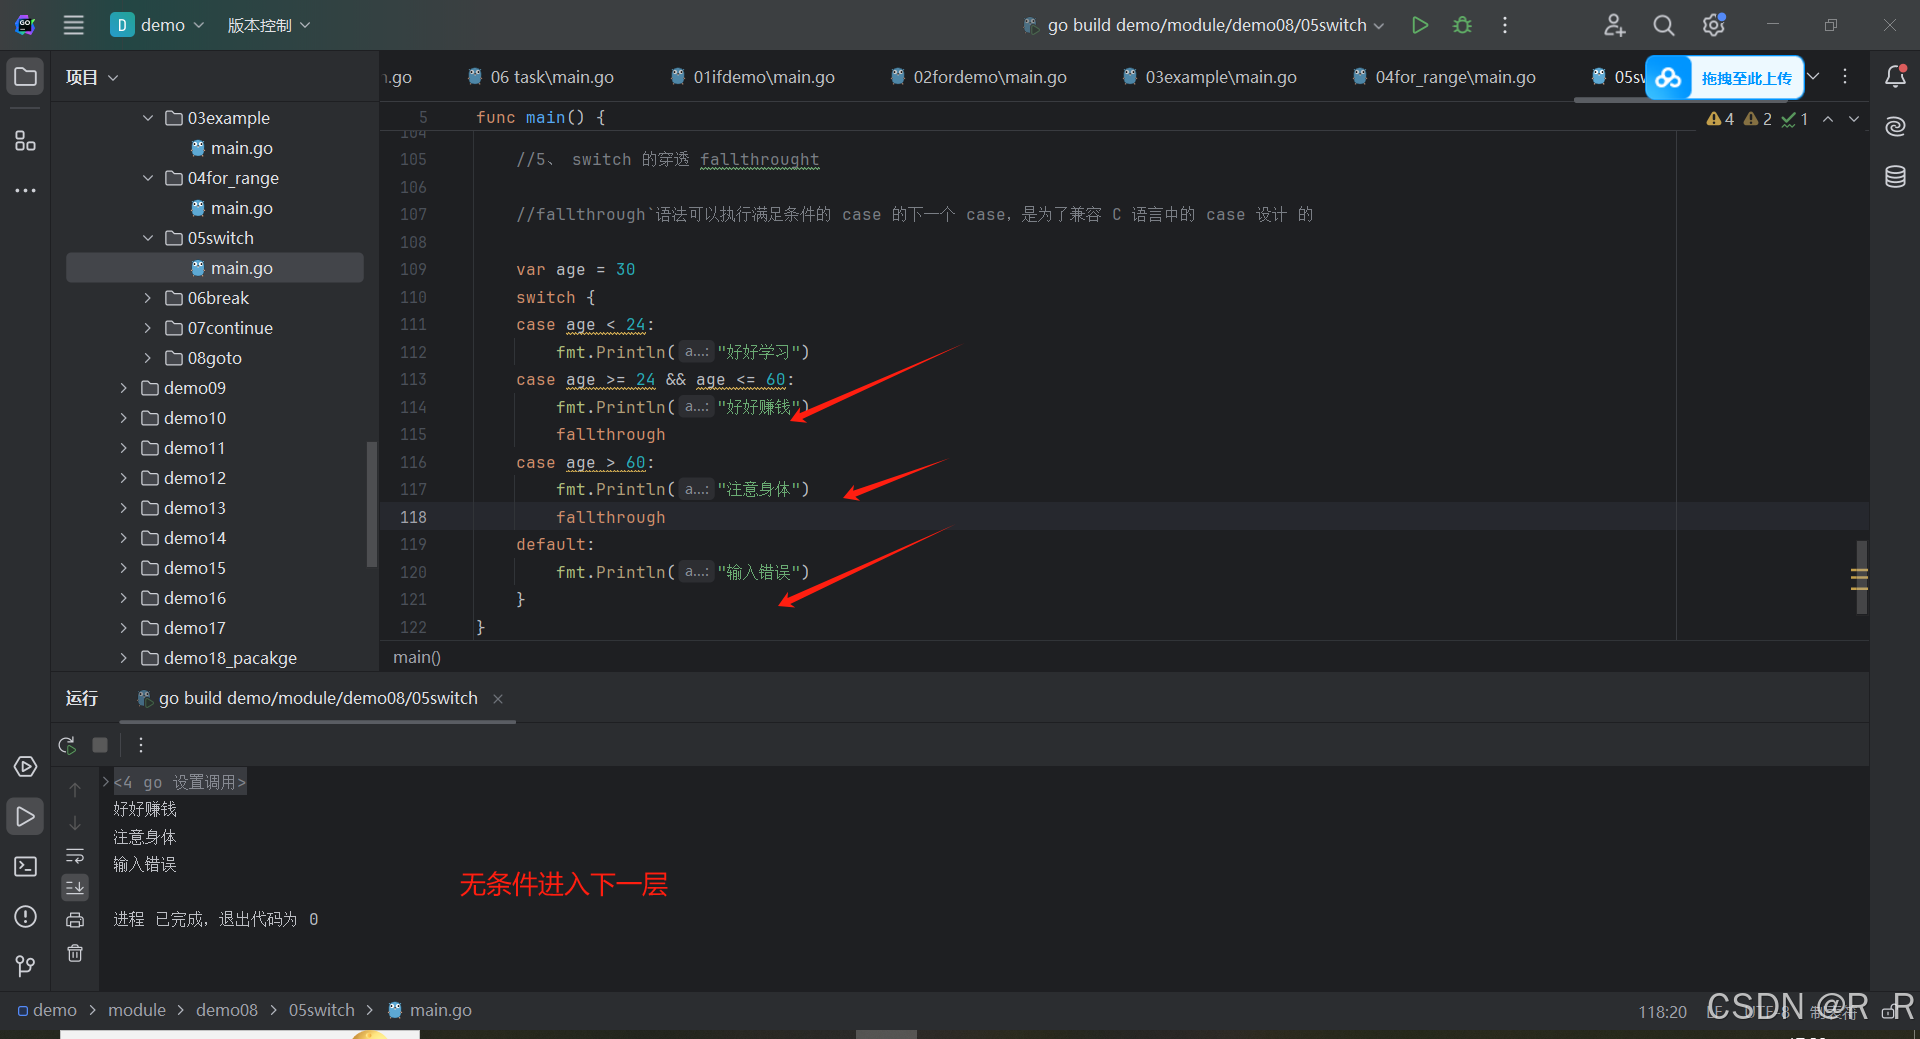Expand the demo09 folder
Image resolution: width=1920 pixels, height=1039 pixels.
click(x=122, y=388)
